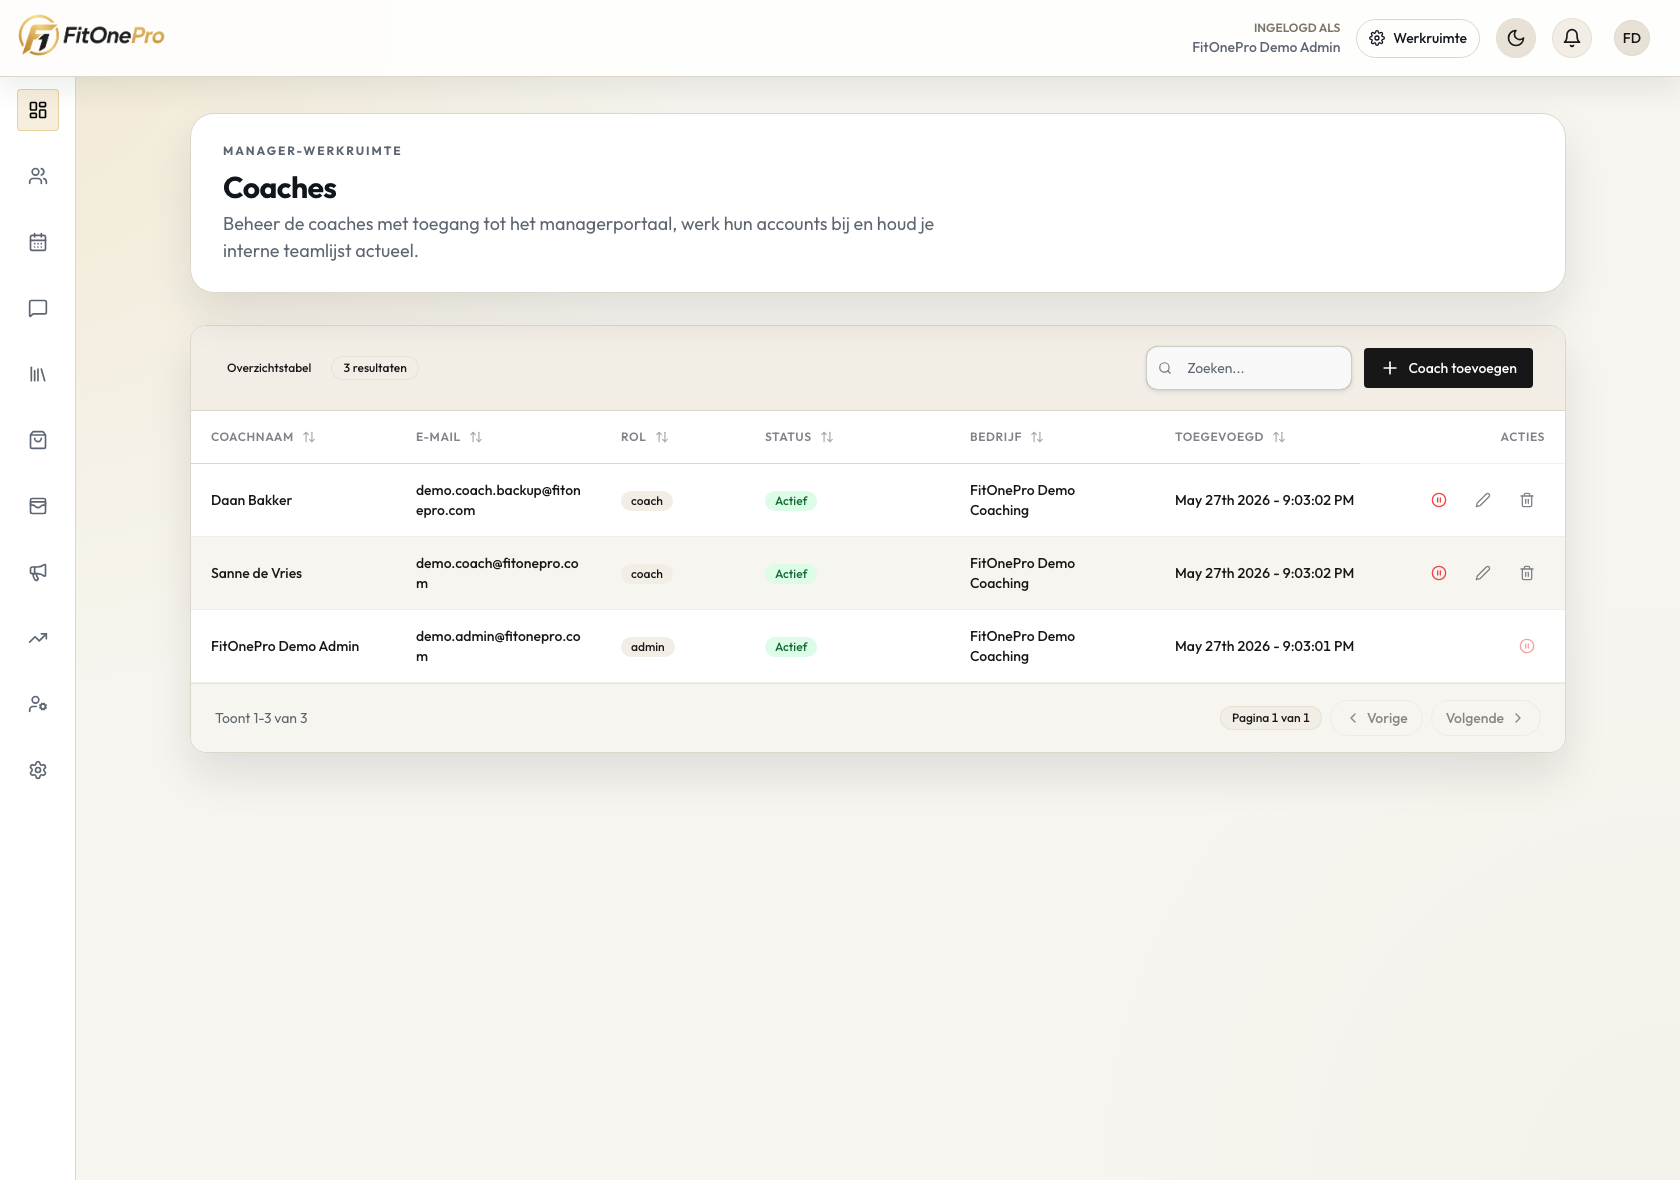Open the FD user avatar menu
Image resolution: width=1680 pixels, height=1180 pixels.
1632,38
